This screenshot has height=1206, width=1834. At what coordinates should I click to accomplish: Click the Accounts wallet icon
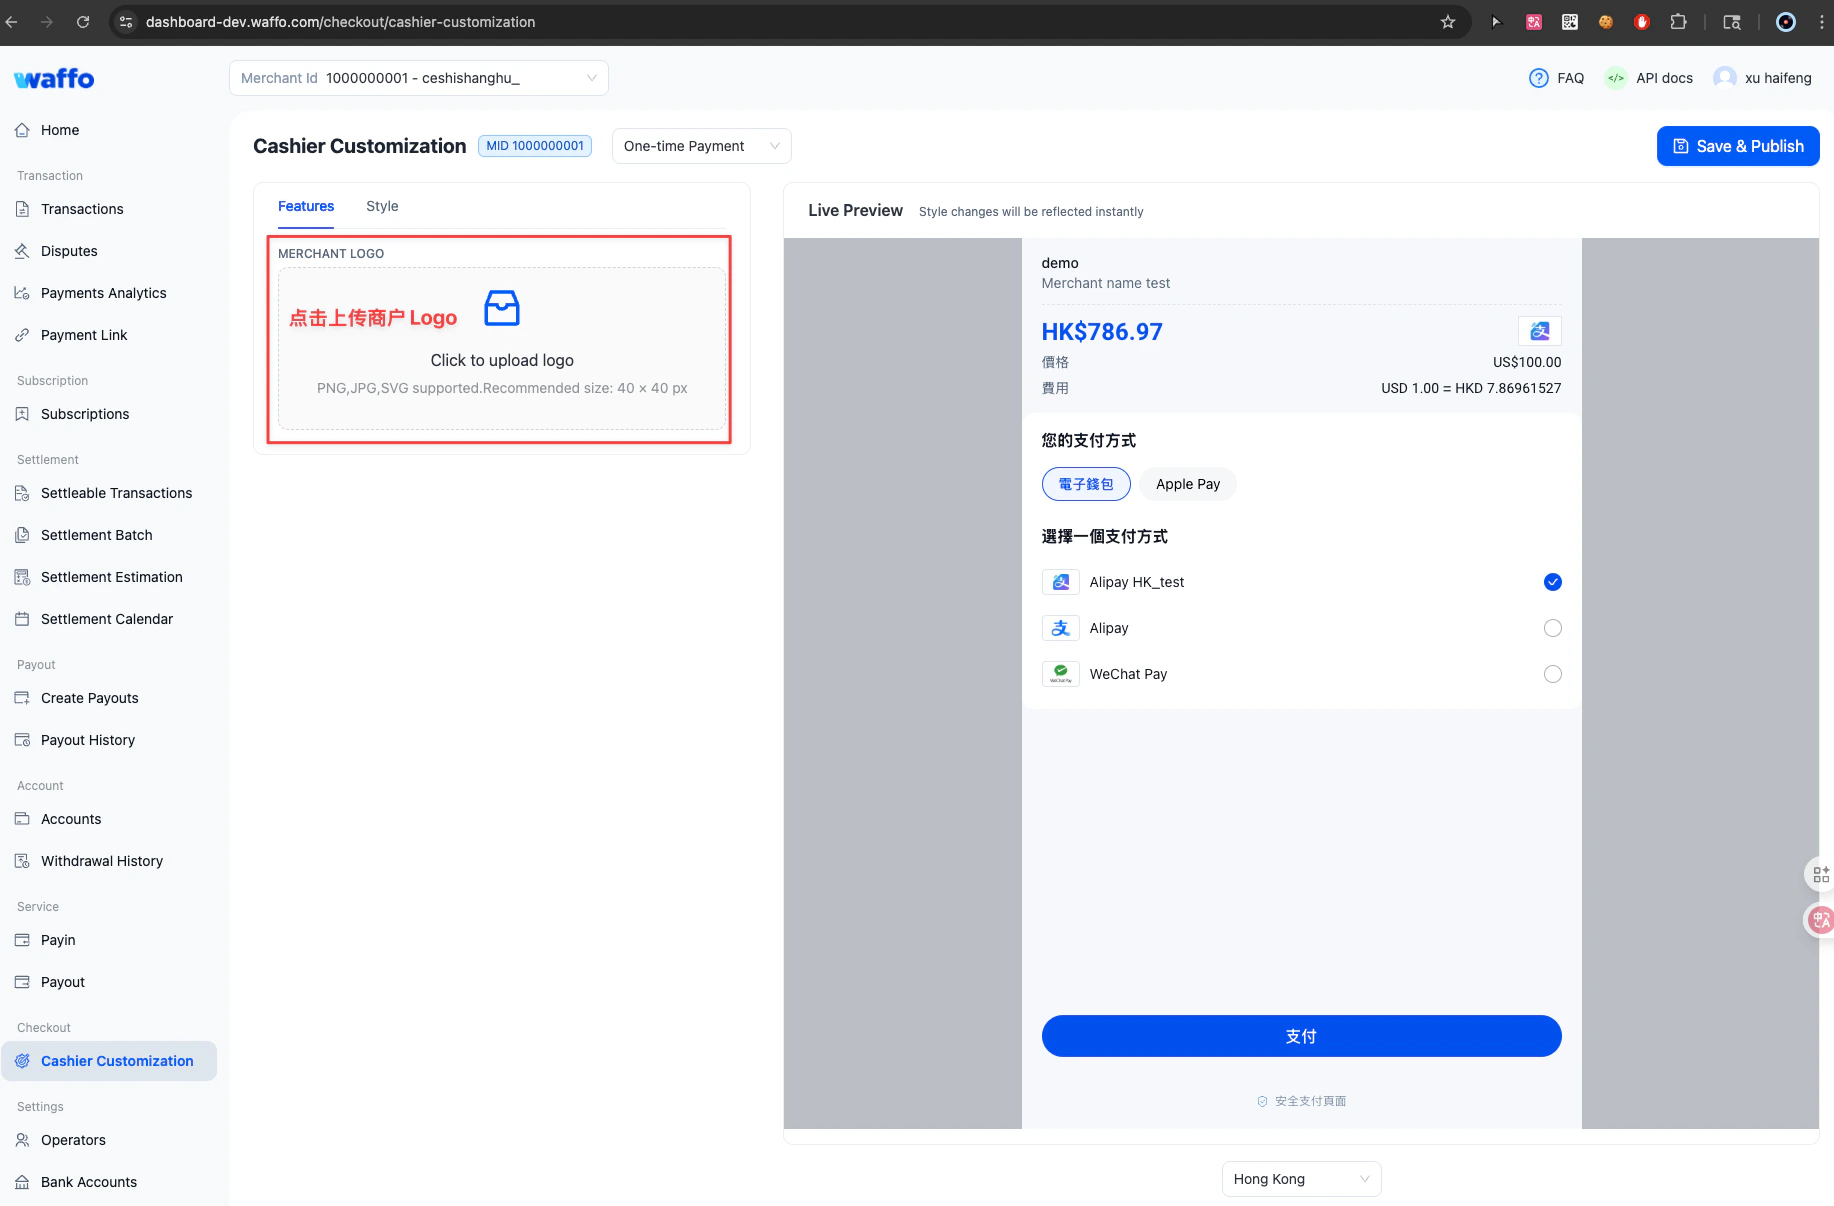pyautogui.click(x=22, y=819)
